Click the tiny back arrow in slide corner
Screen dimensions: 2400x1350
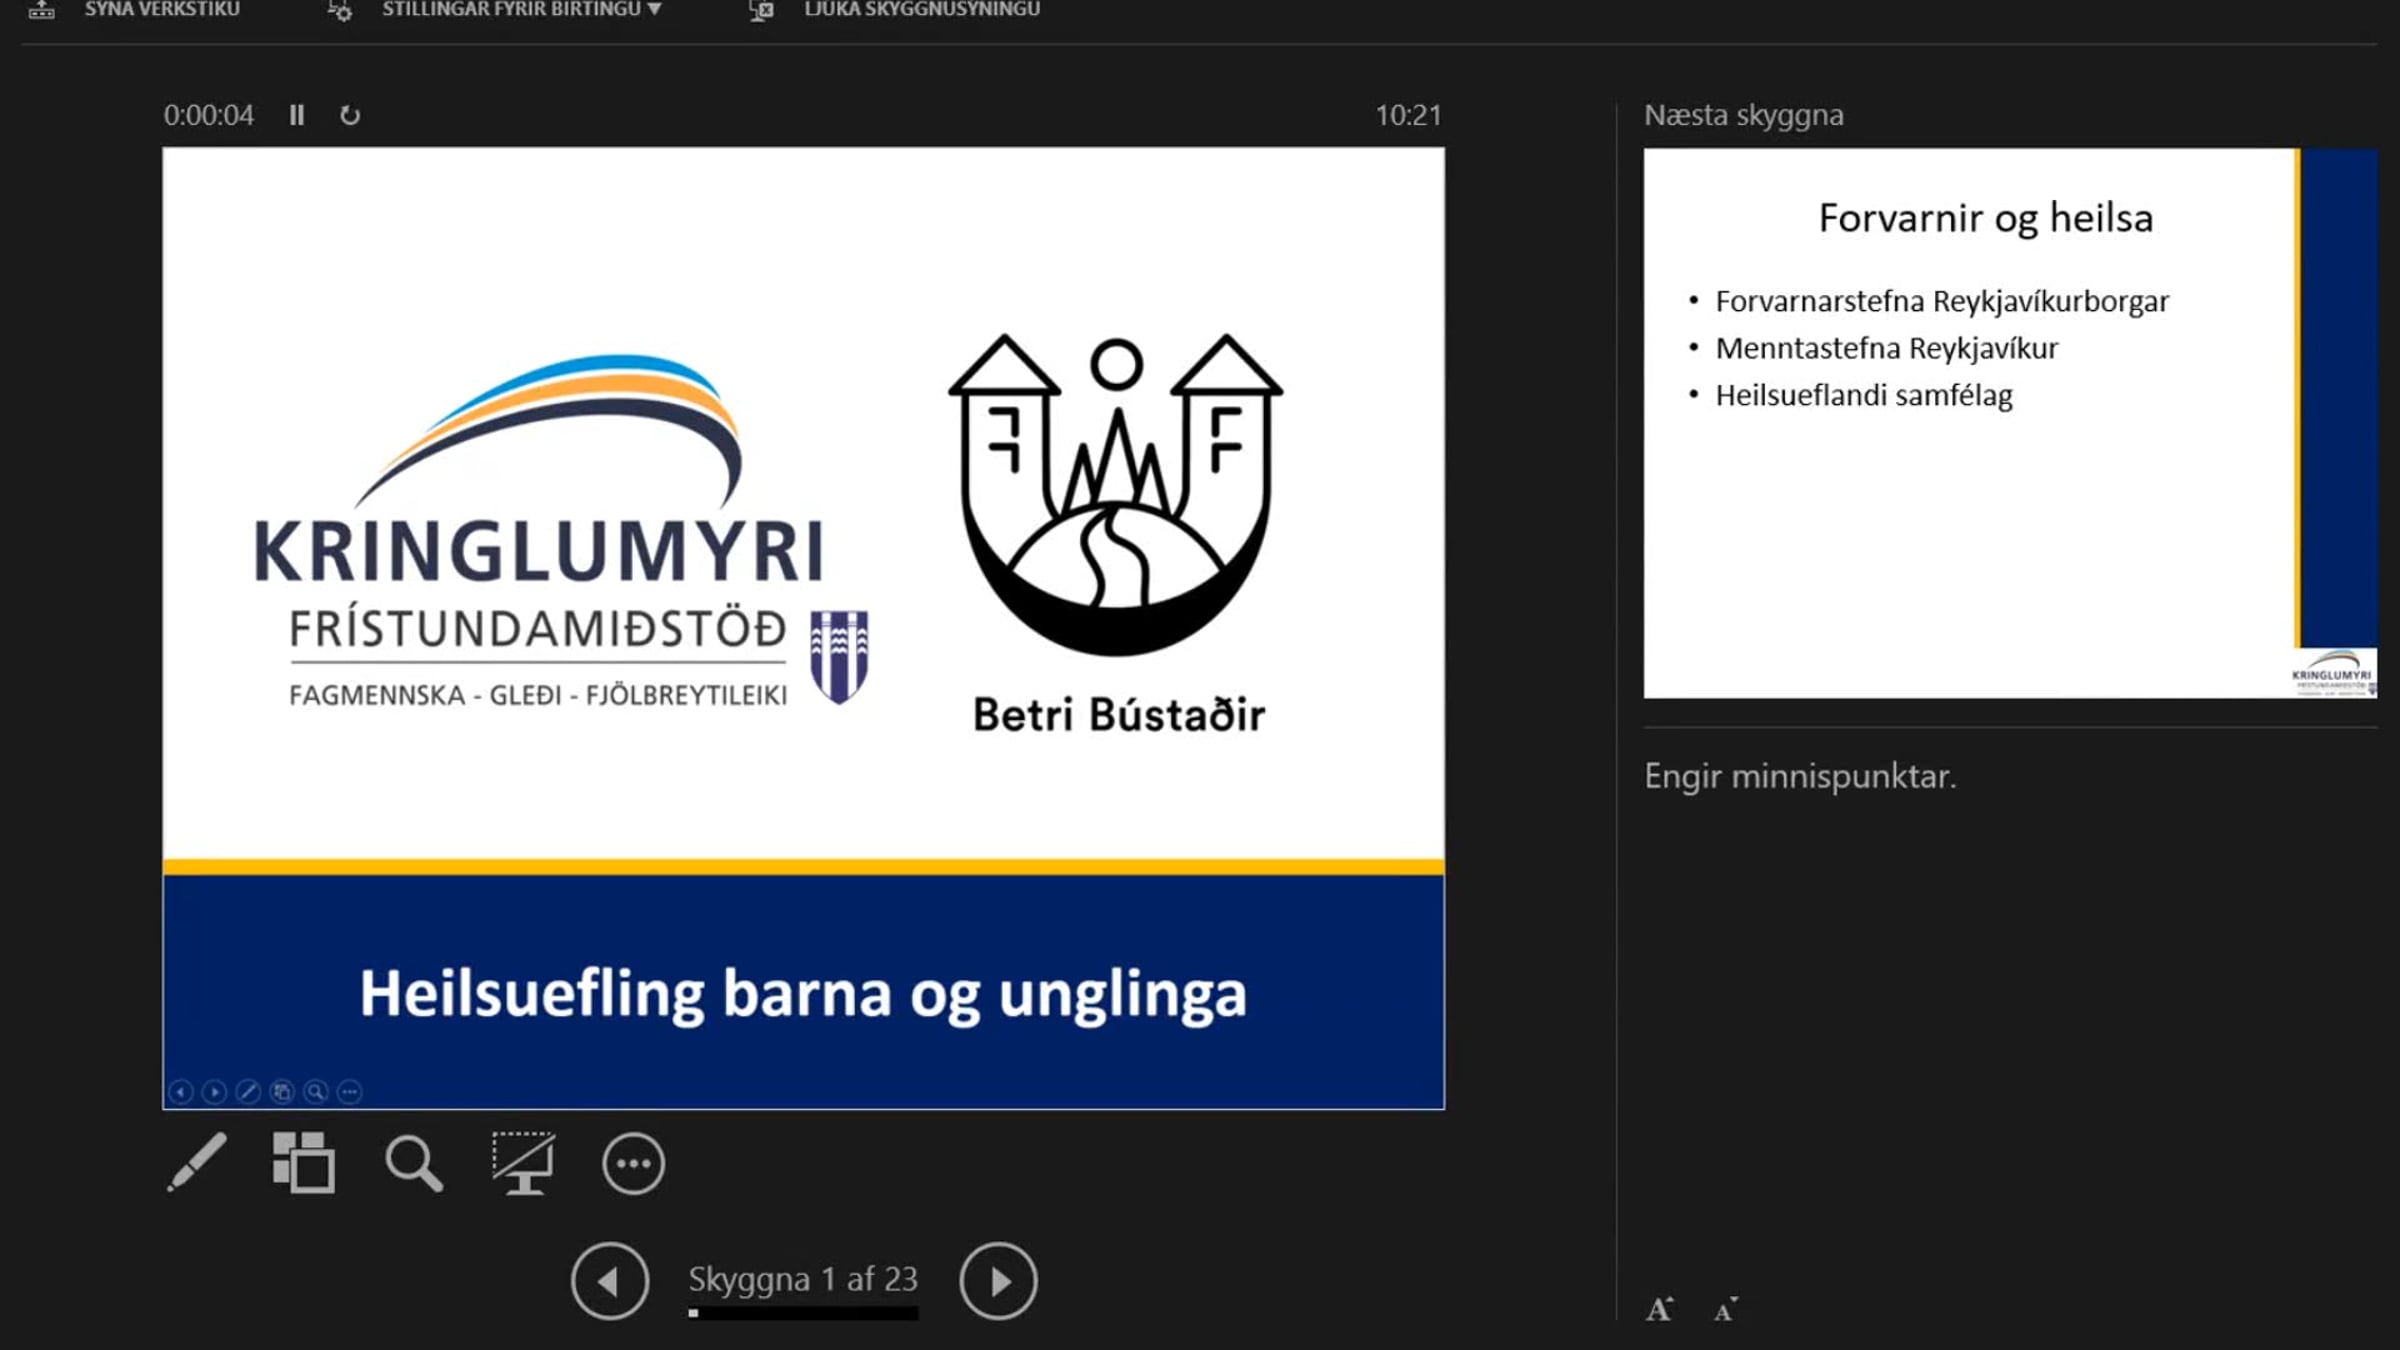coord(180,1092)
